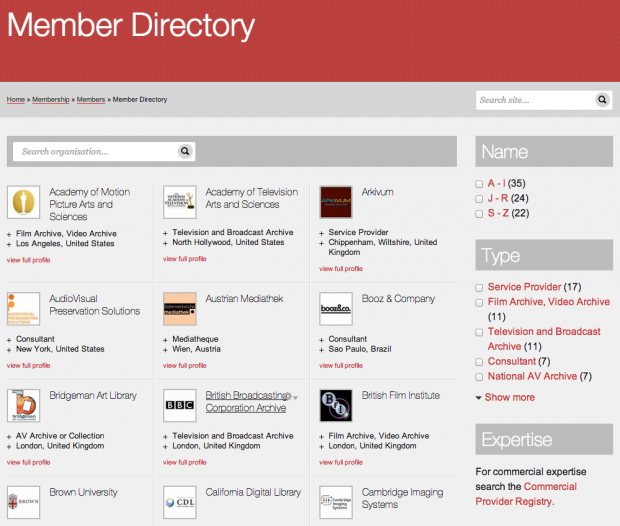Tick Film Archive, Video Archive checkbox

[x=479, y=303]
